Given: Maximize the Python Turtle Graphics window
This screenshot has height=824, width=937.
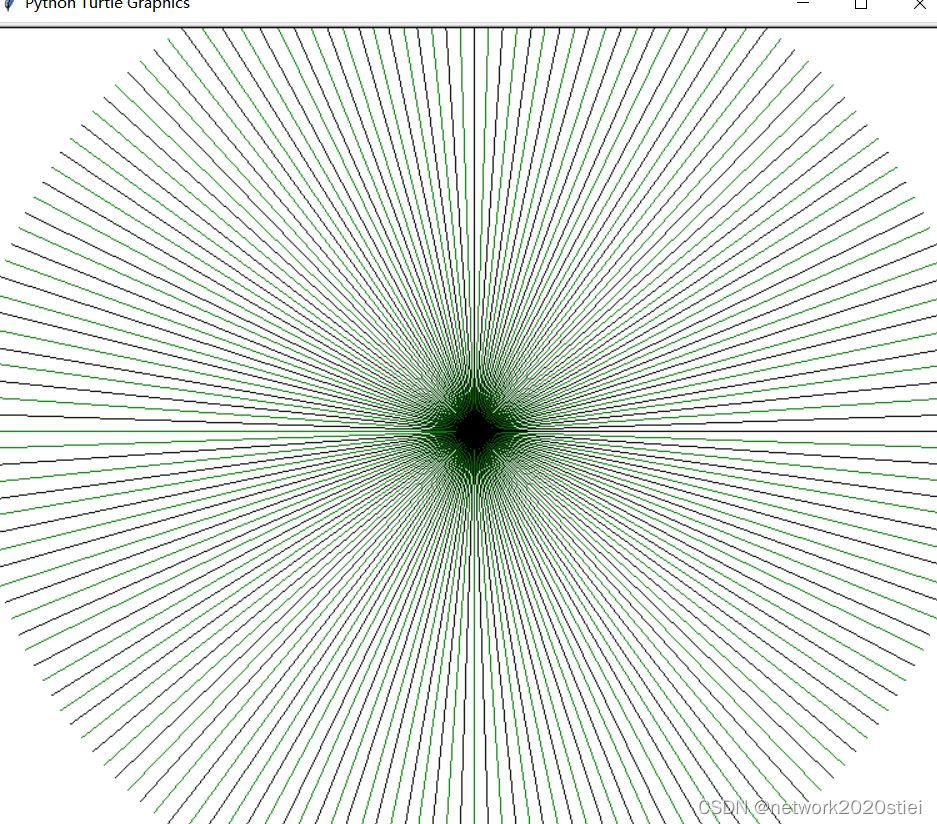Looking at the screenshot, I should (861, 4).
